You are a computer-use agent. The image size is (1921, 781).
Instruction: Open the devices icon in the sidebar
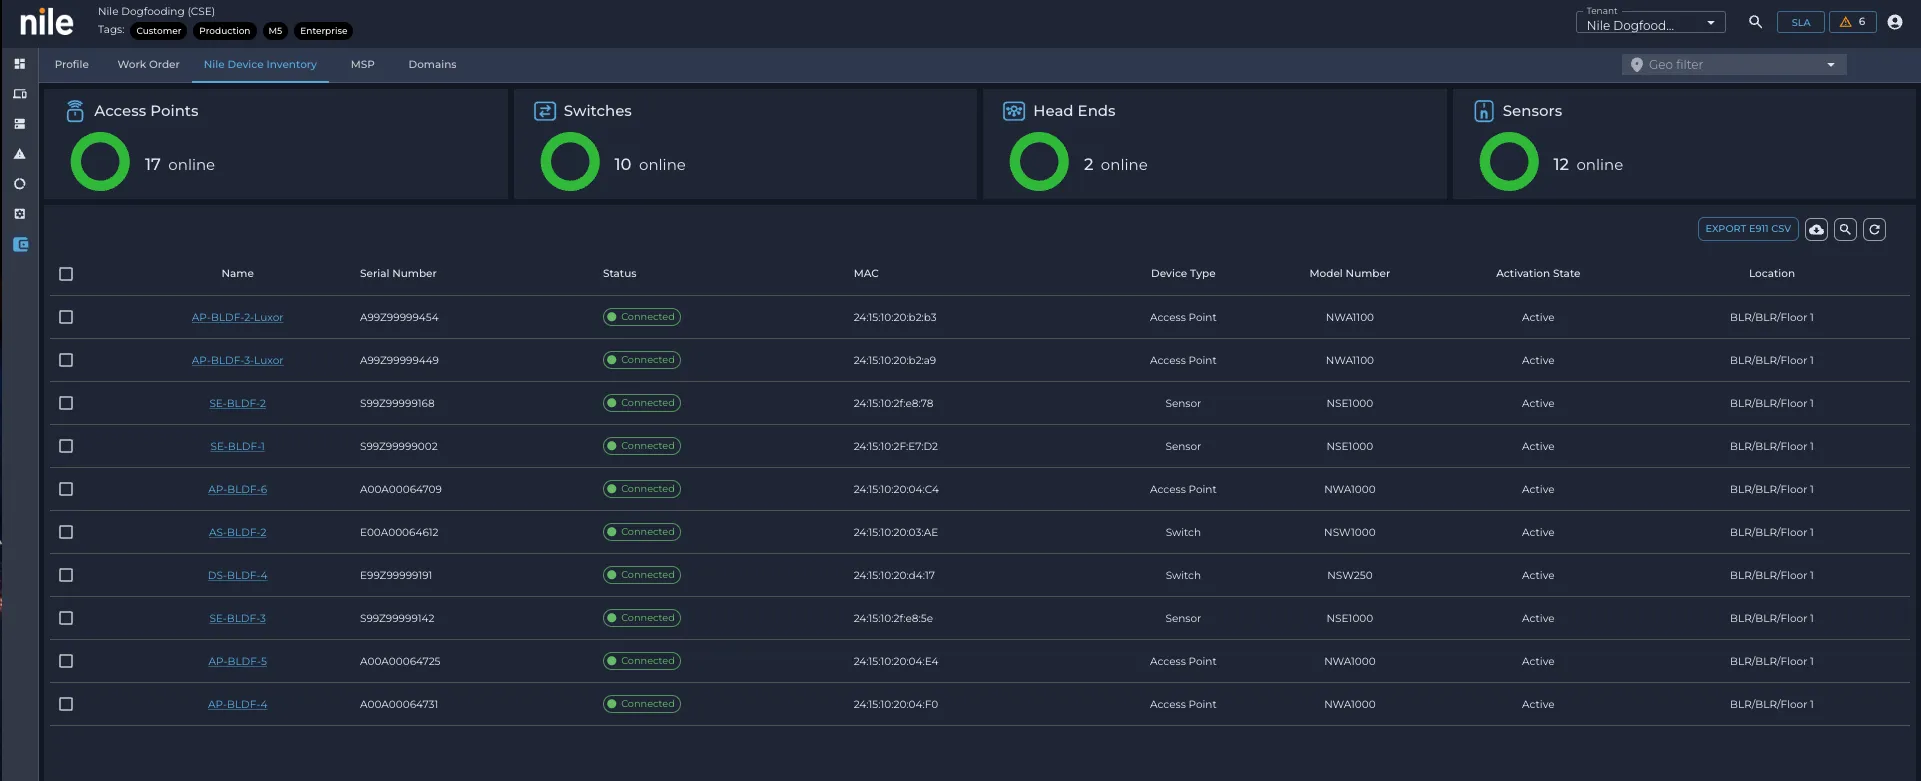19,94
